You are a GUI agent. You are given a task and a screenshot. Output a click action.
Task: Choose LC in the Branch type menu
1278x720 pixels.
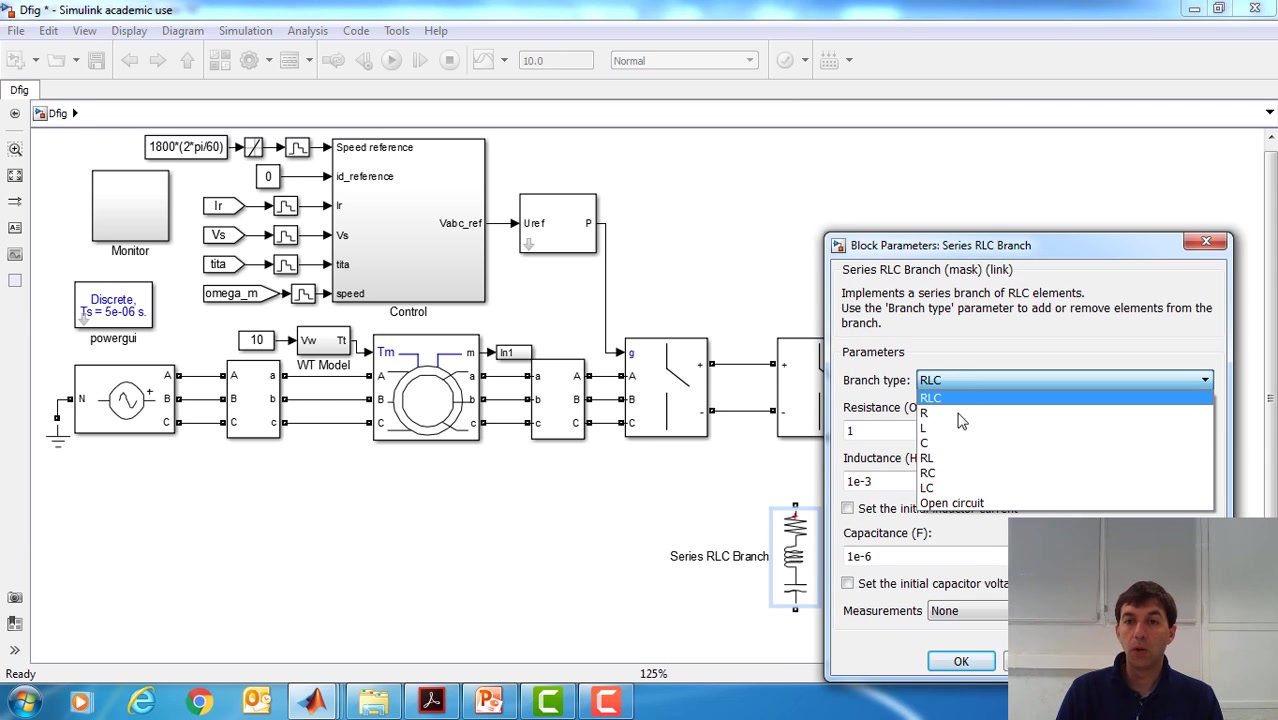[x=927, y=488]
